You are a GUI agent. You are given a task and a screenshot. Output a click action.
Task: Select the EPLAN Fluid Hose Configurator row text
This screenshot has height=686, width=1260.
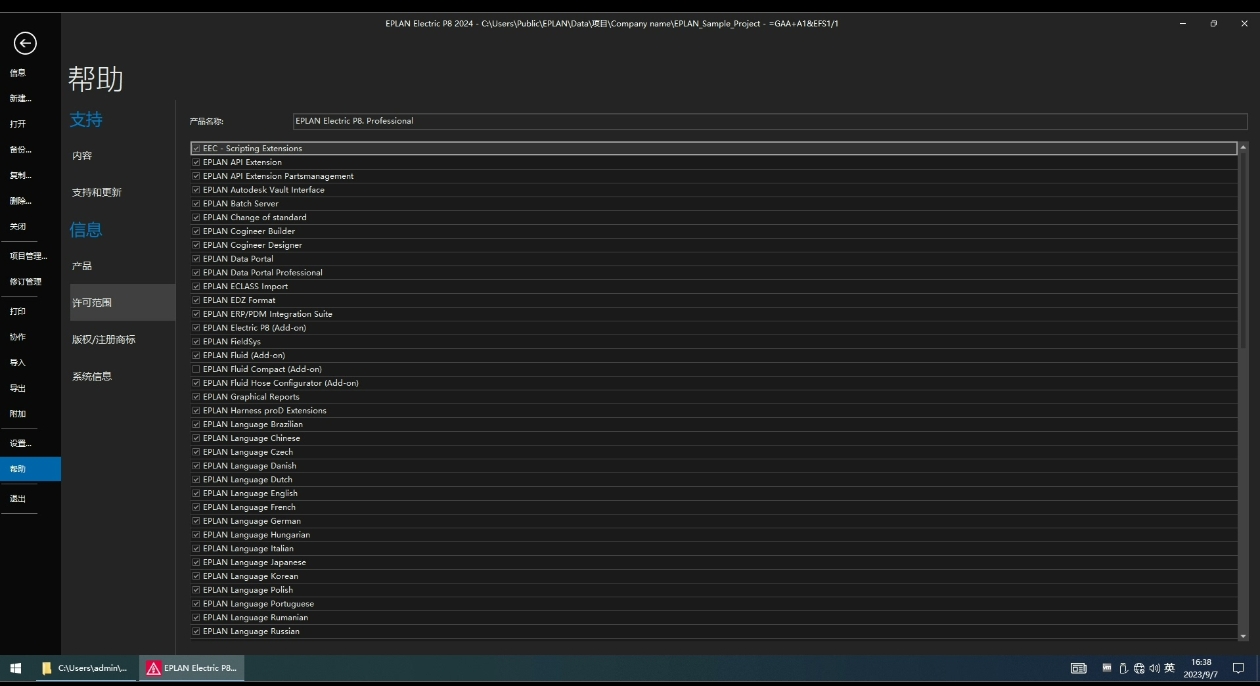(x=280, y=383)
